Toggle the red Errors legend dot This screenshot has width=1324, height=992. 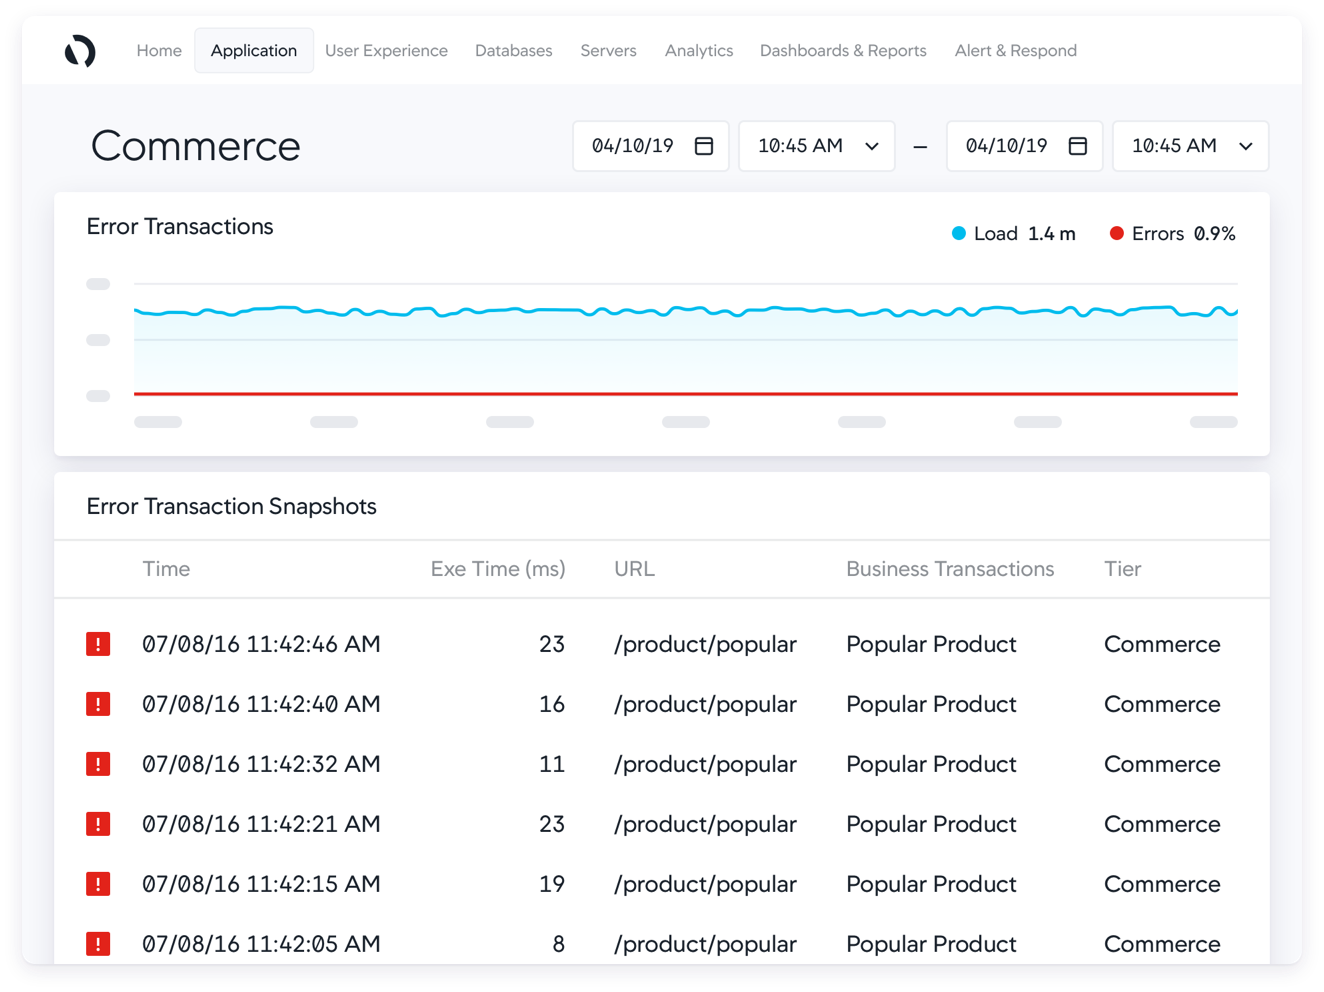(1116, 234)
